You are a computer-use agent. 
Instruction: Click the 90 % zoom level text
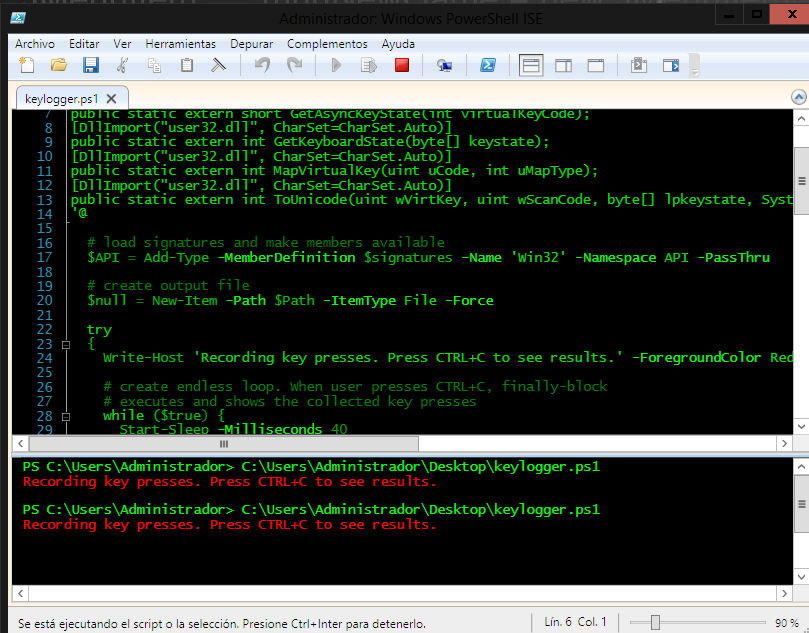point(786,623)
